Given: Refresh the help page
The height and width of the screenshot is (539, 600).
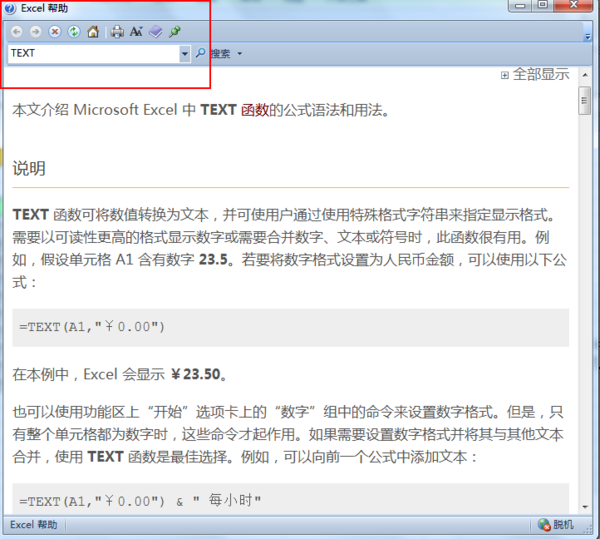Looking at the screenshot, I should pos(74,32).
